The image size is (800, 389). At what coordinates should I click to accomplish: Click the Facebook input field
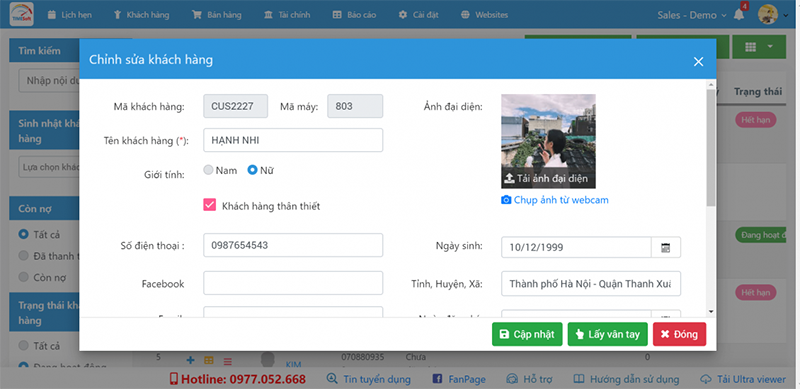tap(293, 283)
